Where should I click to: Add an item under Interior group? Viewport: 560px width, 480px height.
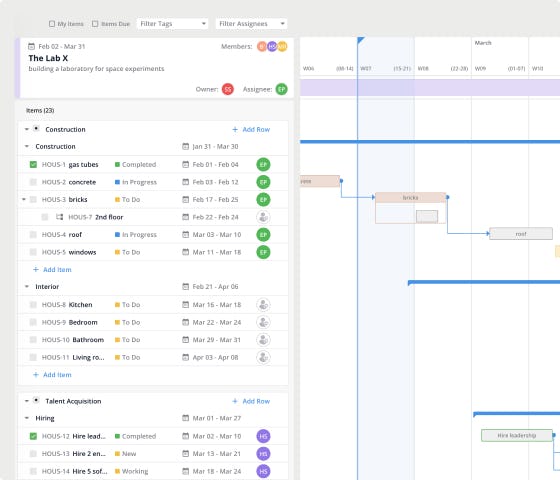tap(52, 375)
